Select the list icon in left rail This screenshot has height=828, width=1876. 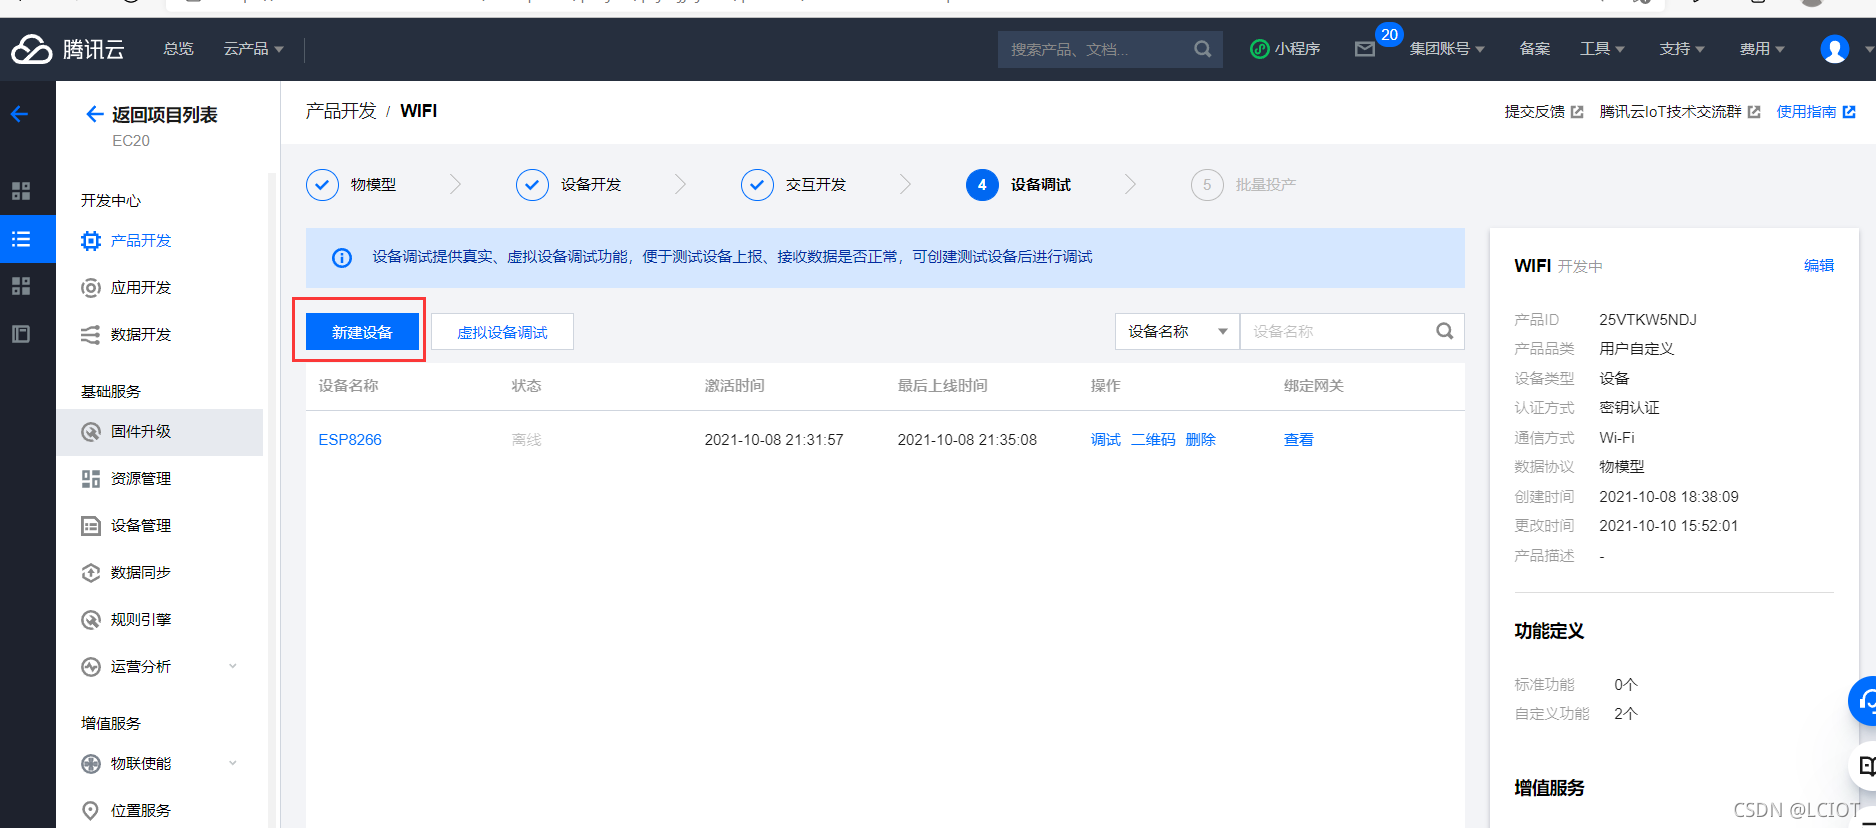click(x=20, y=239)
